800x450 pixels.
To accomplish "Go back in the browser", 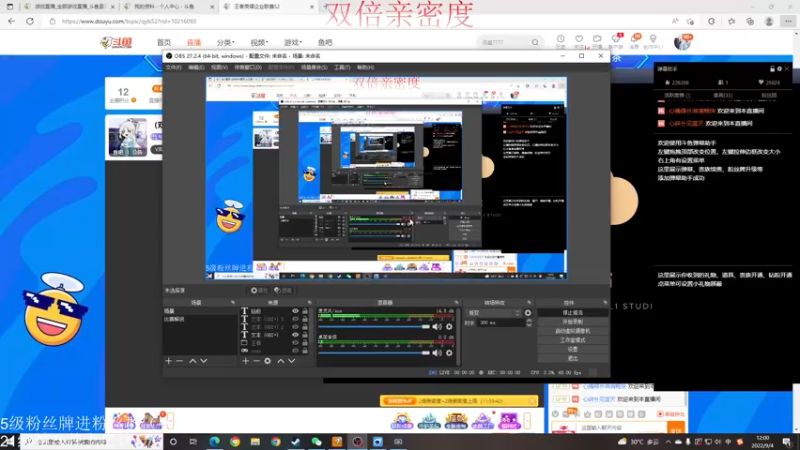I will (12, 21).
